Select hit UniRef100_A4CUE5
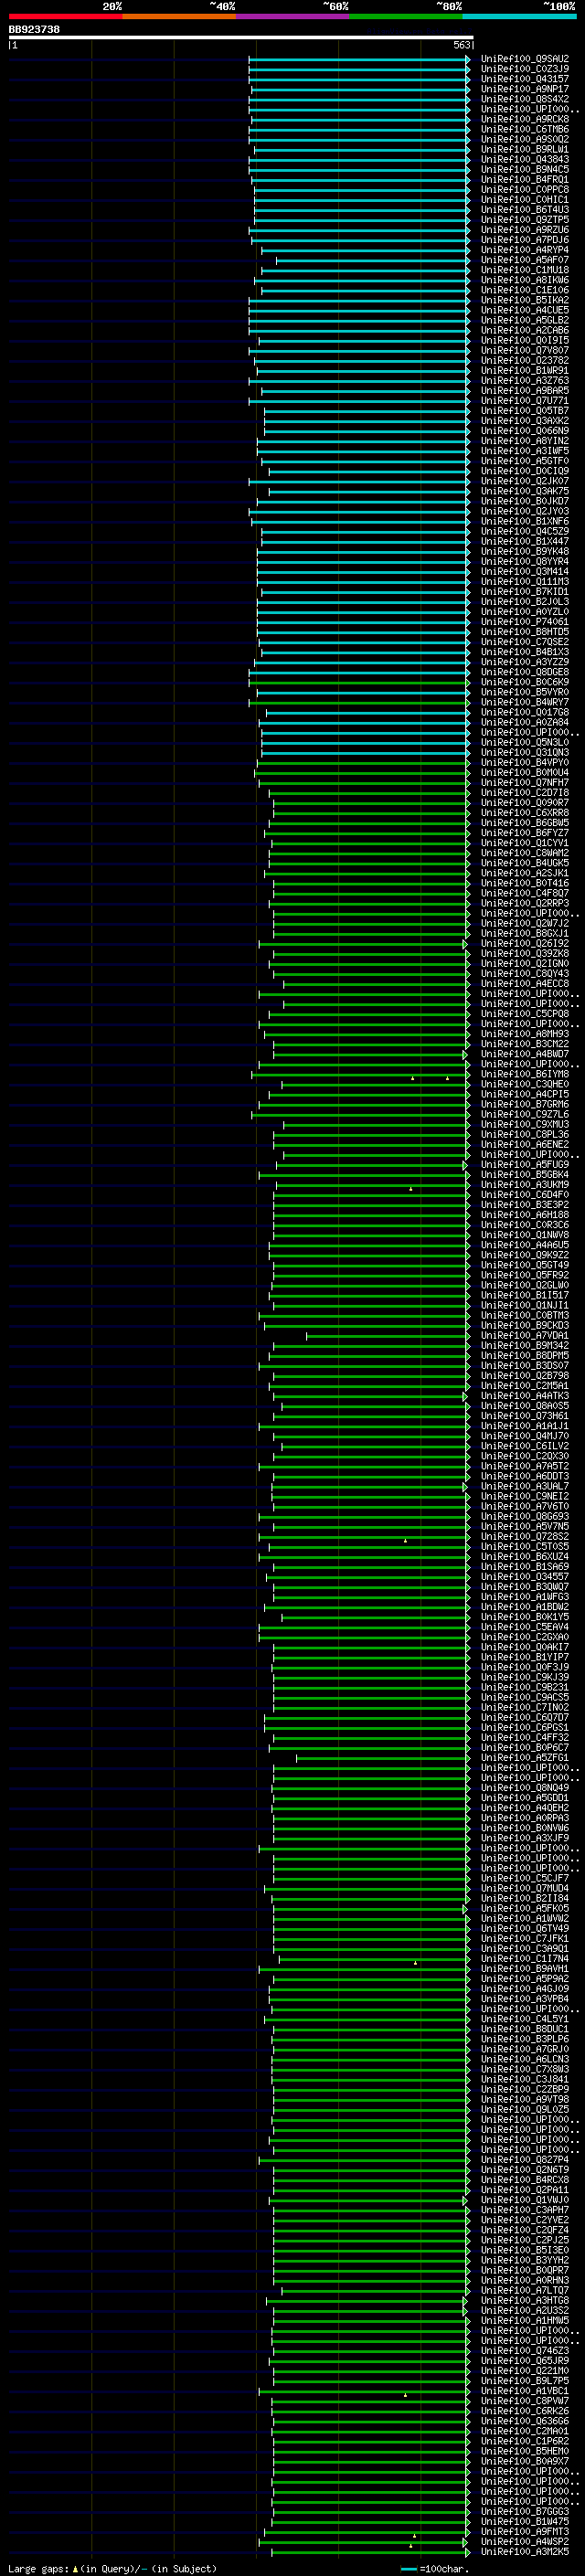 (x=525, y=310)
